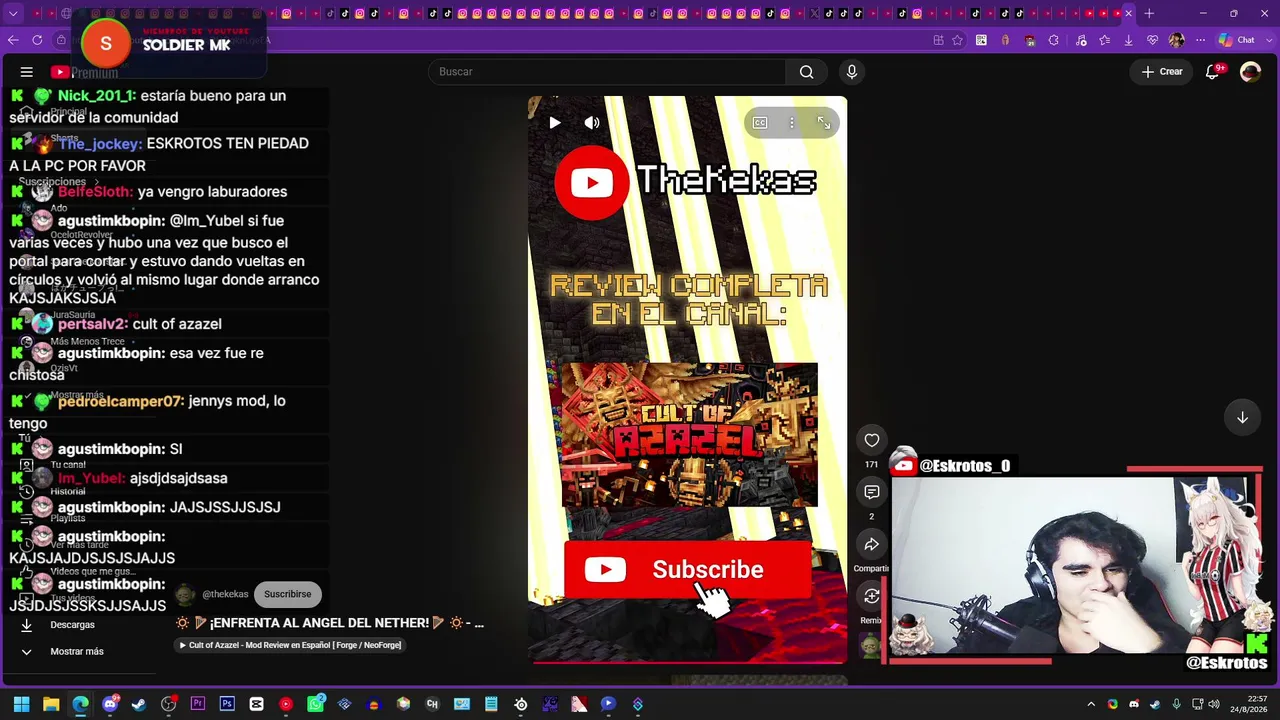Open the Short's three-dot options menu
The height and width of the screenshot is (720, 1280).
pos(791,123)
